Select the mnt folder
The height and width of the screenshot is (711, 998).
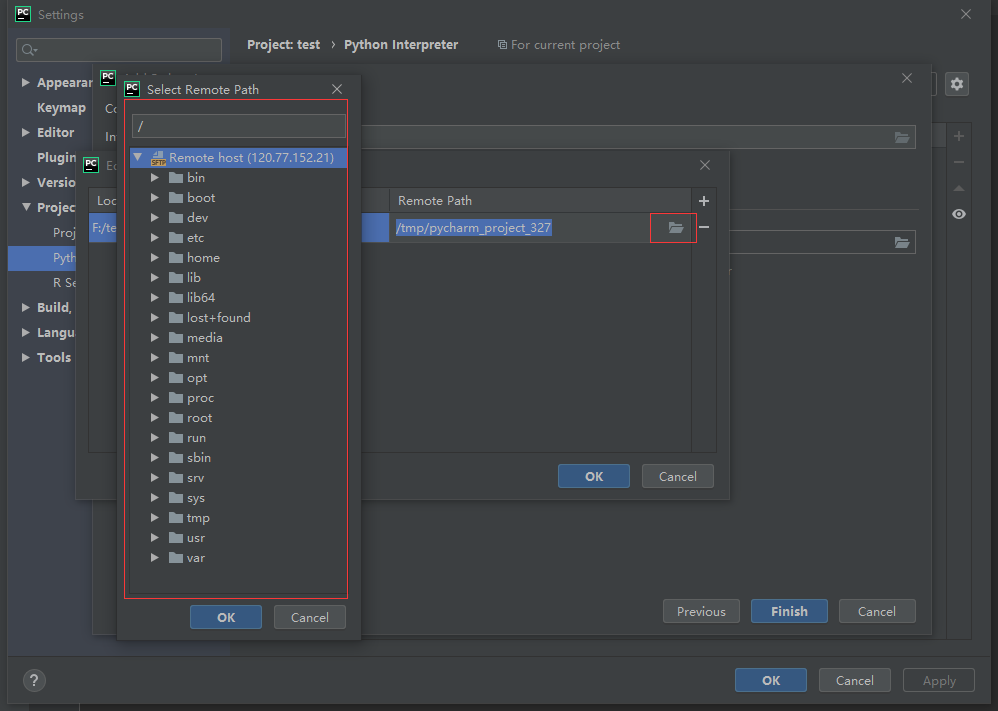point(198,358)
